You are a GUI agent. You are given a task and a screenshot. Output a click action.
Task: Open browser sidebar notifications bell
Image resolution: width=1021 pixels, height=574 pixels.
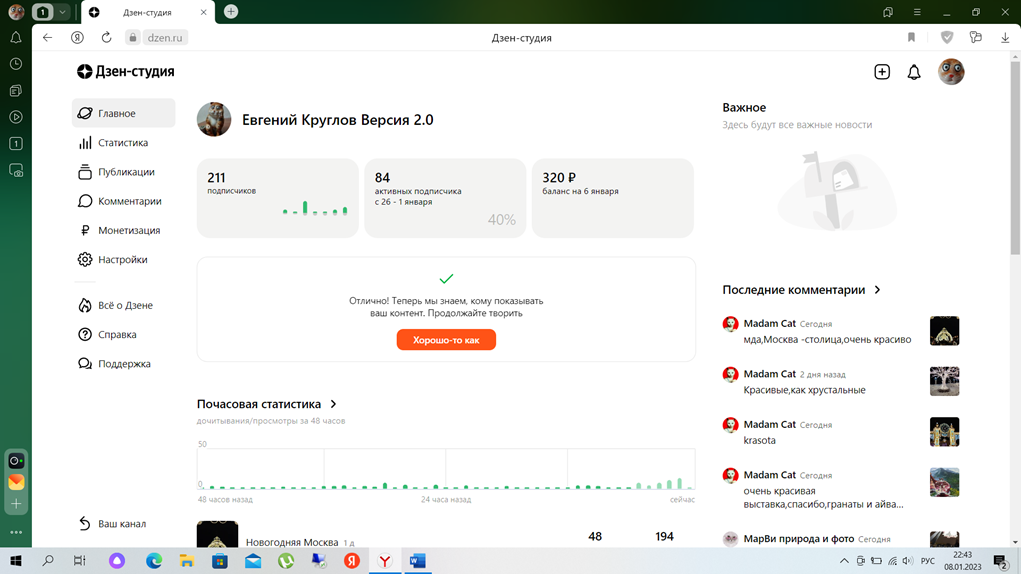pyautogui.click(x=16, y=38)
